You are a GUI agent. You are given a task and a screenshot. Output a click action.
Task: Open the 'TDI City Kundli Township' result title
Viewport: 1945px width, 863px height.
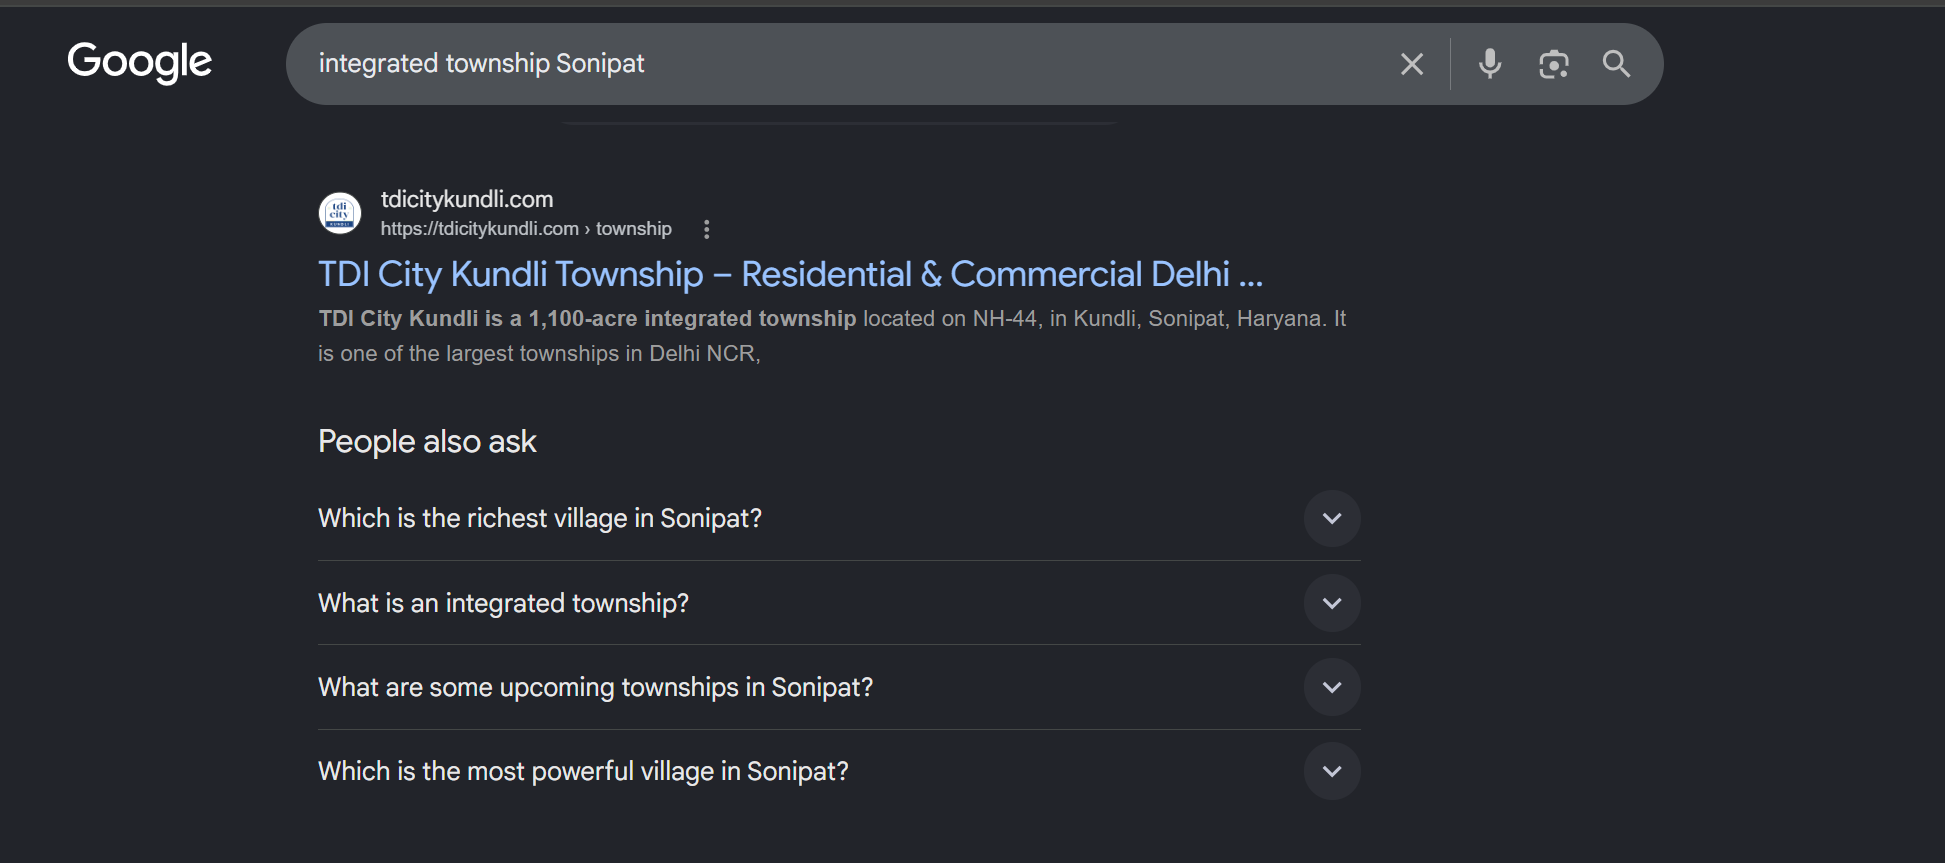pos(790,274)
